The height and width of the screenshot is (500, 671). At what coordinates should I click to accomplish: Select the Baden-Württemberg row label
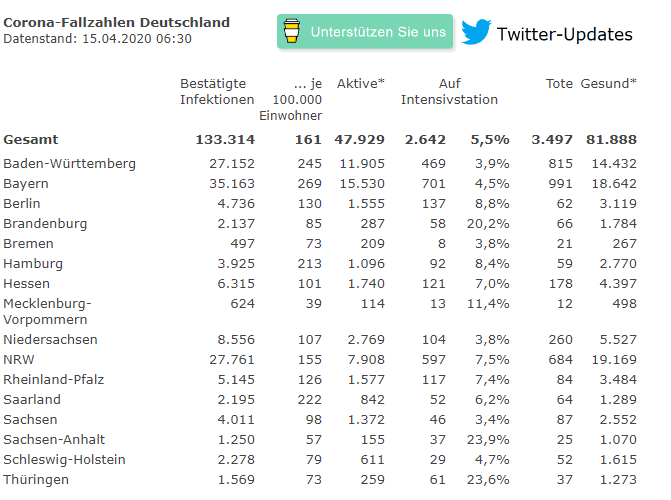click(x=69, y=164)
